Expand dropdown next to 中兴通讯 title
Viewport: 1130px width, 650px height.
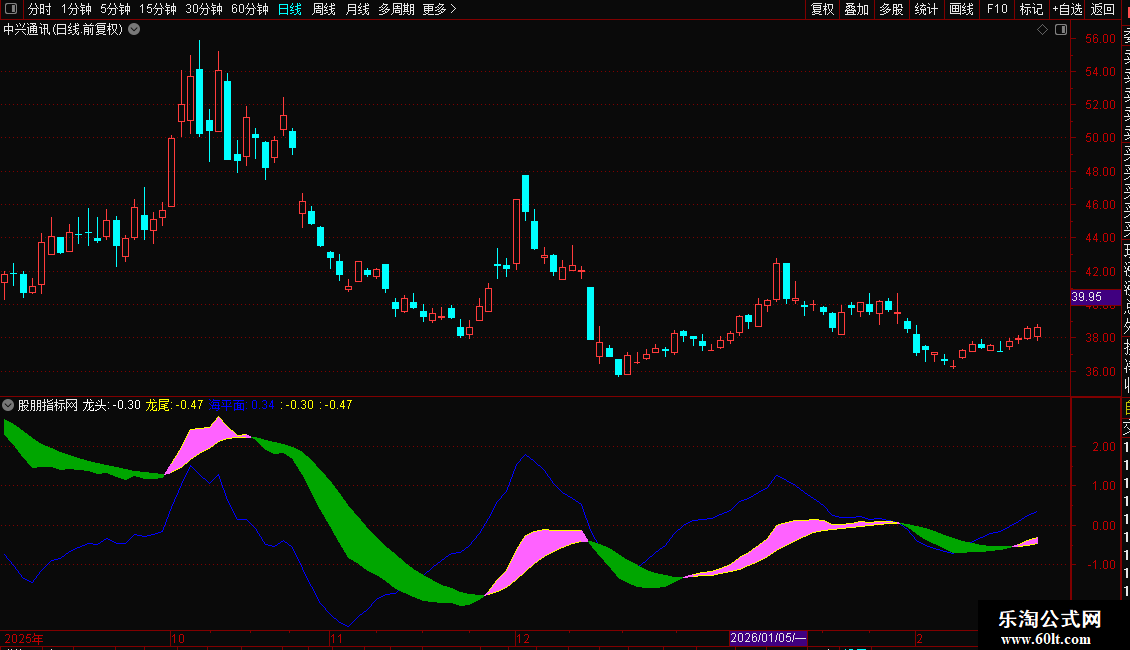tap(134, 30)
